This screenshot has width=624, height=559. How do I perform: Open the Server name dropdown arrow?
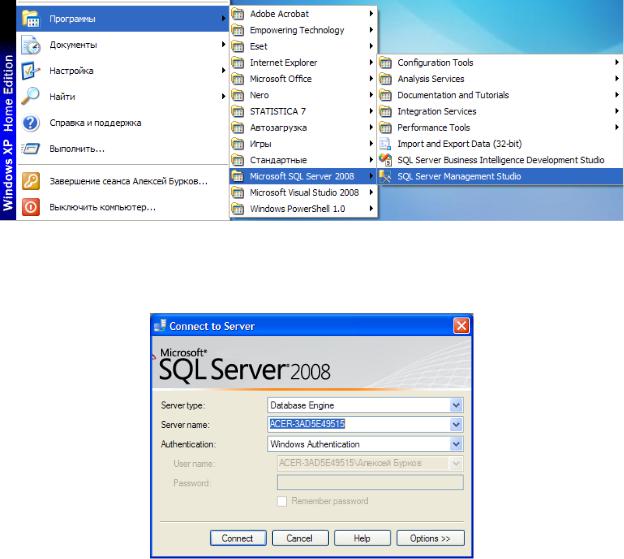456,425
